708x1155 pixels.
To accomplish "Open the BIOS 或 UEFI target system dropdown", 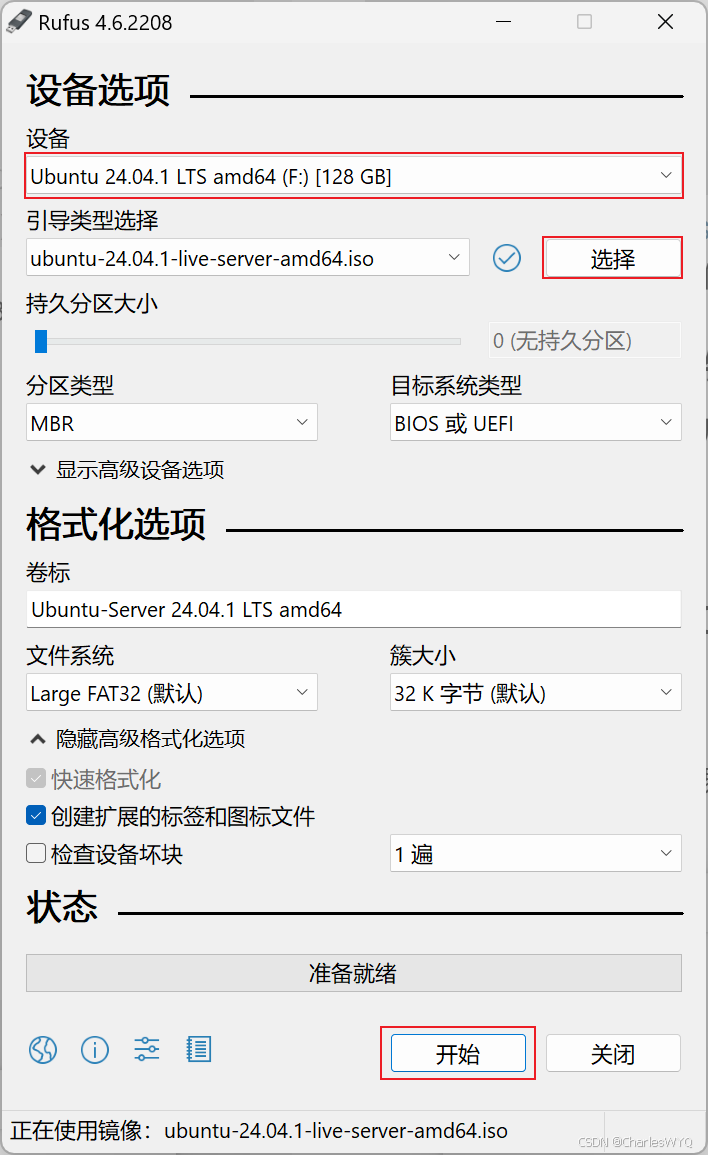I will click(x=536, y=422).
